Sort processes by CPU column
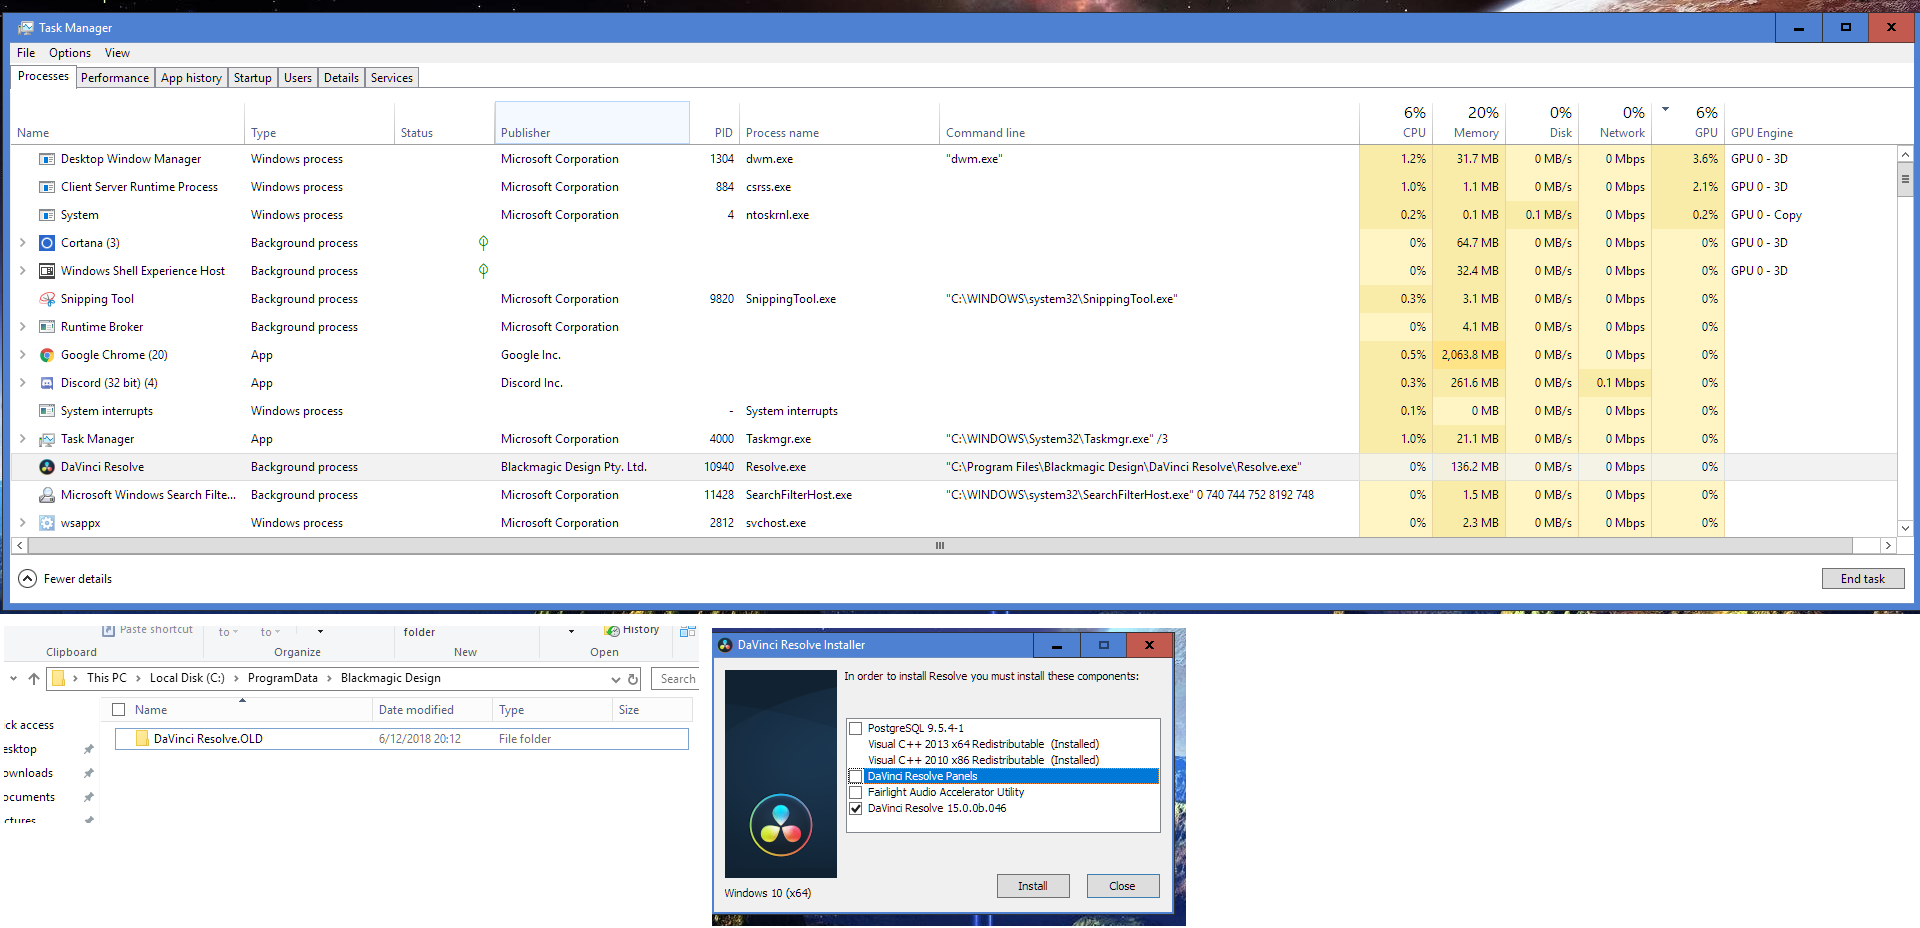1920x928 pixels. tap(1396, 123)
